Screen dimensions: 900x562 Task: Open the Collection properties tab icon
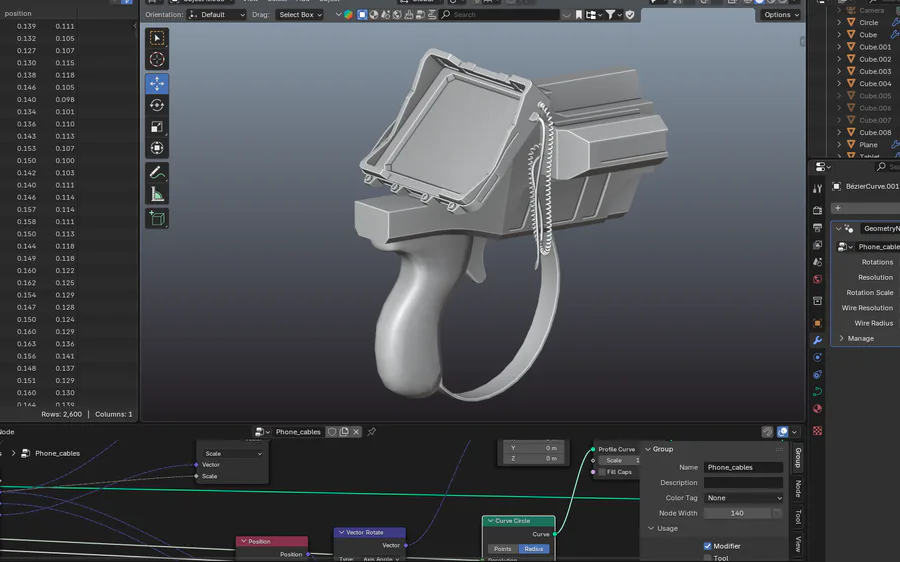coord(817,301)
